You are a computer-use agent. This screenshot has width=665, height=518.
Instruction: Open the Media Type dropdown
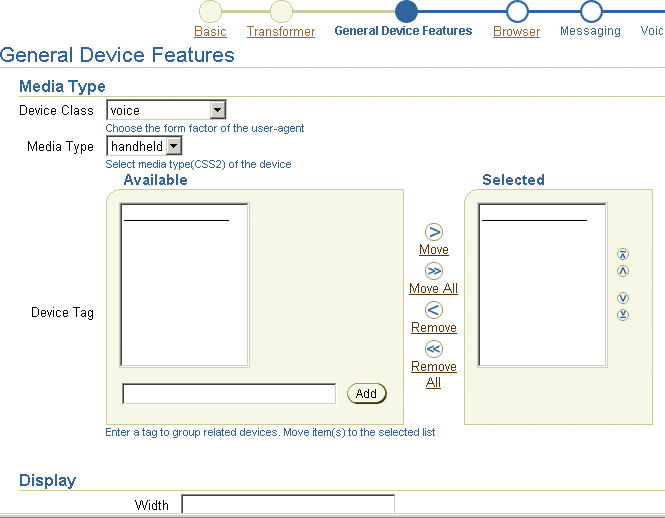click(x=144, y=146)
